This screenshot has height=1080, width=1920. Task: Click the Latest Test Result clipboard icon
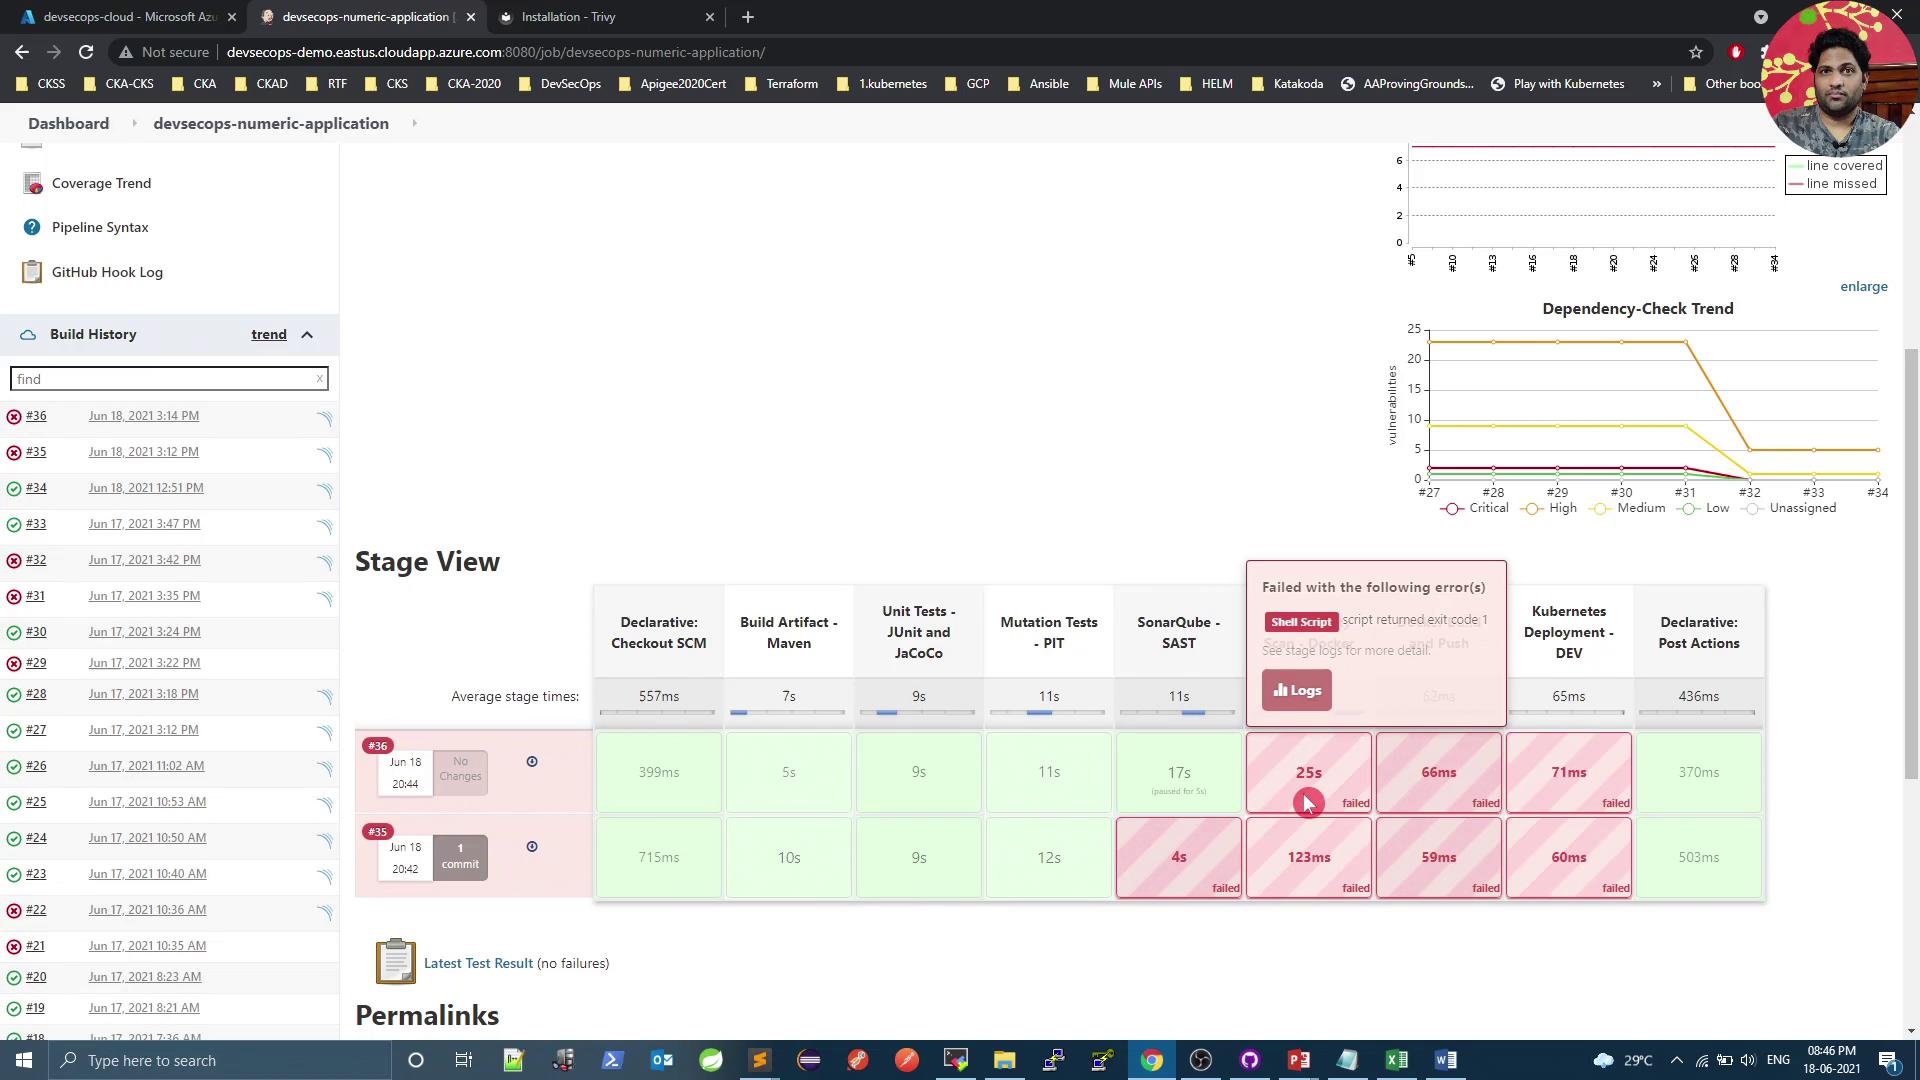395,962
